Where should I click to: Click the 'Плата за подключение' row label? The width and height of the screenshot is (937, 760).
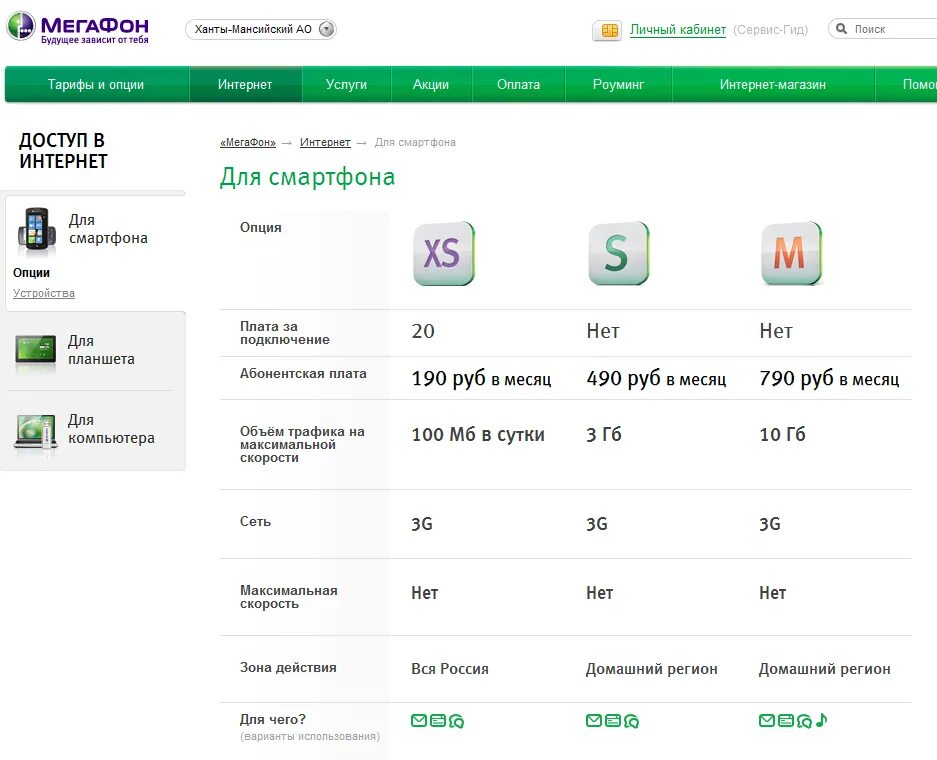tap(284, 333)
